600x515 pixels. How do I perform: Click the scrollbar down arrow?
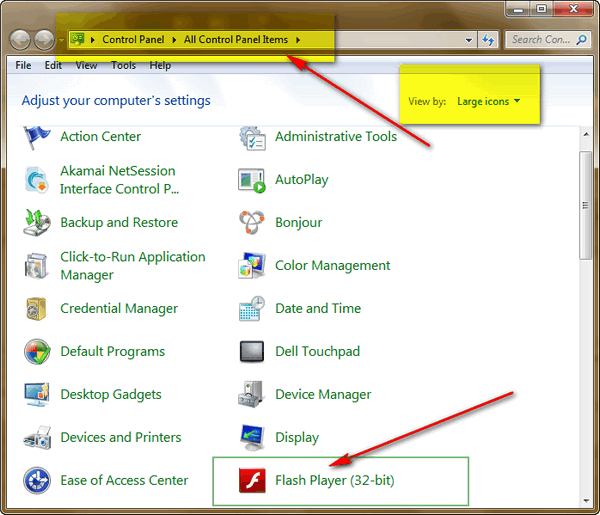point(586,500)
